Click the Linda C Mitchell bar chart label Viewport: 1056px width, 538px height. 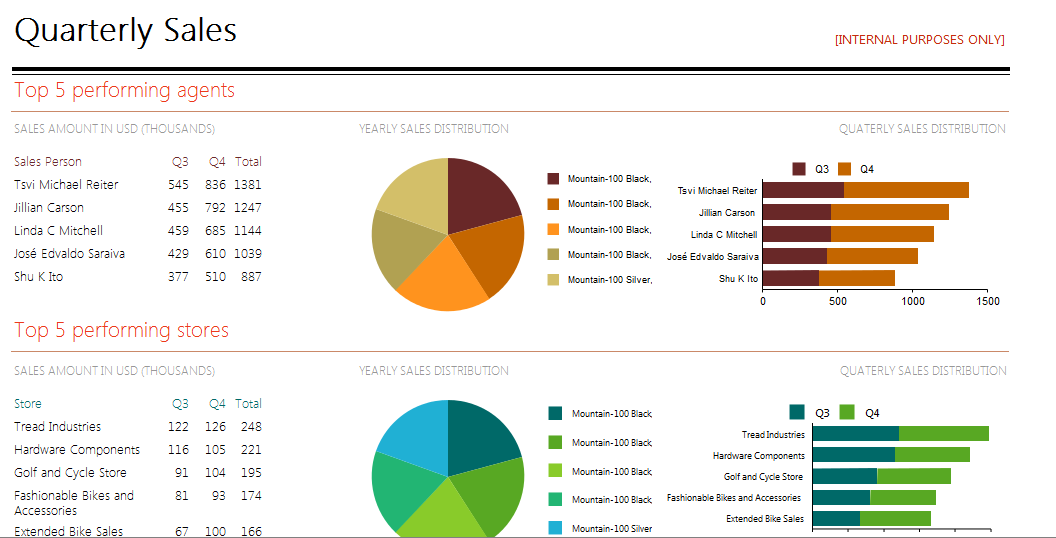point(724,234)
